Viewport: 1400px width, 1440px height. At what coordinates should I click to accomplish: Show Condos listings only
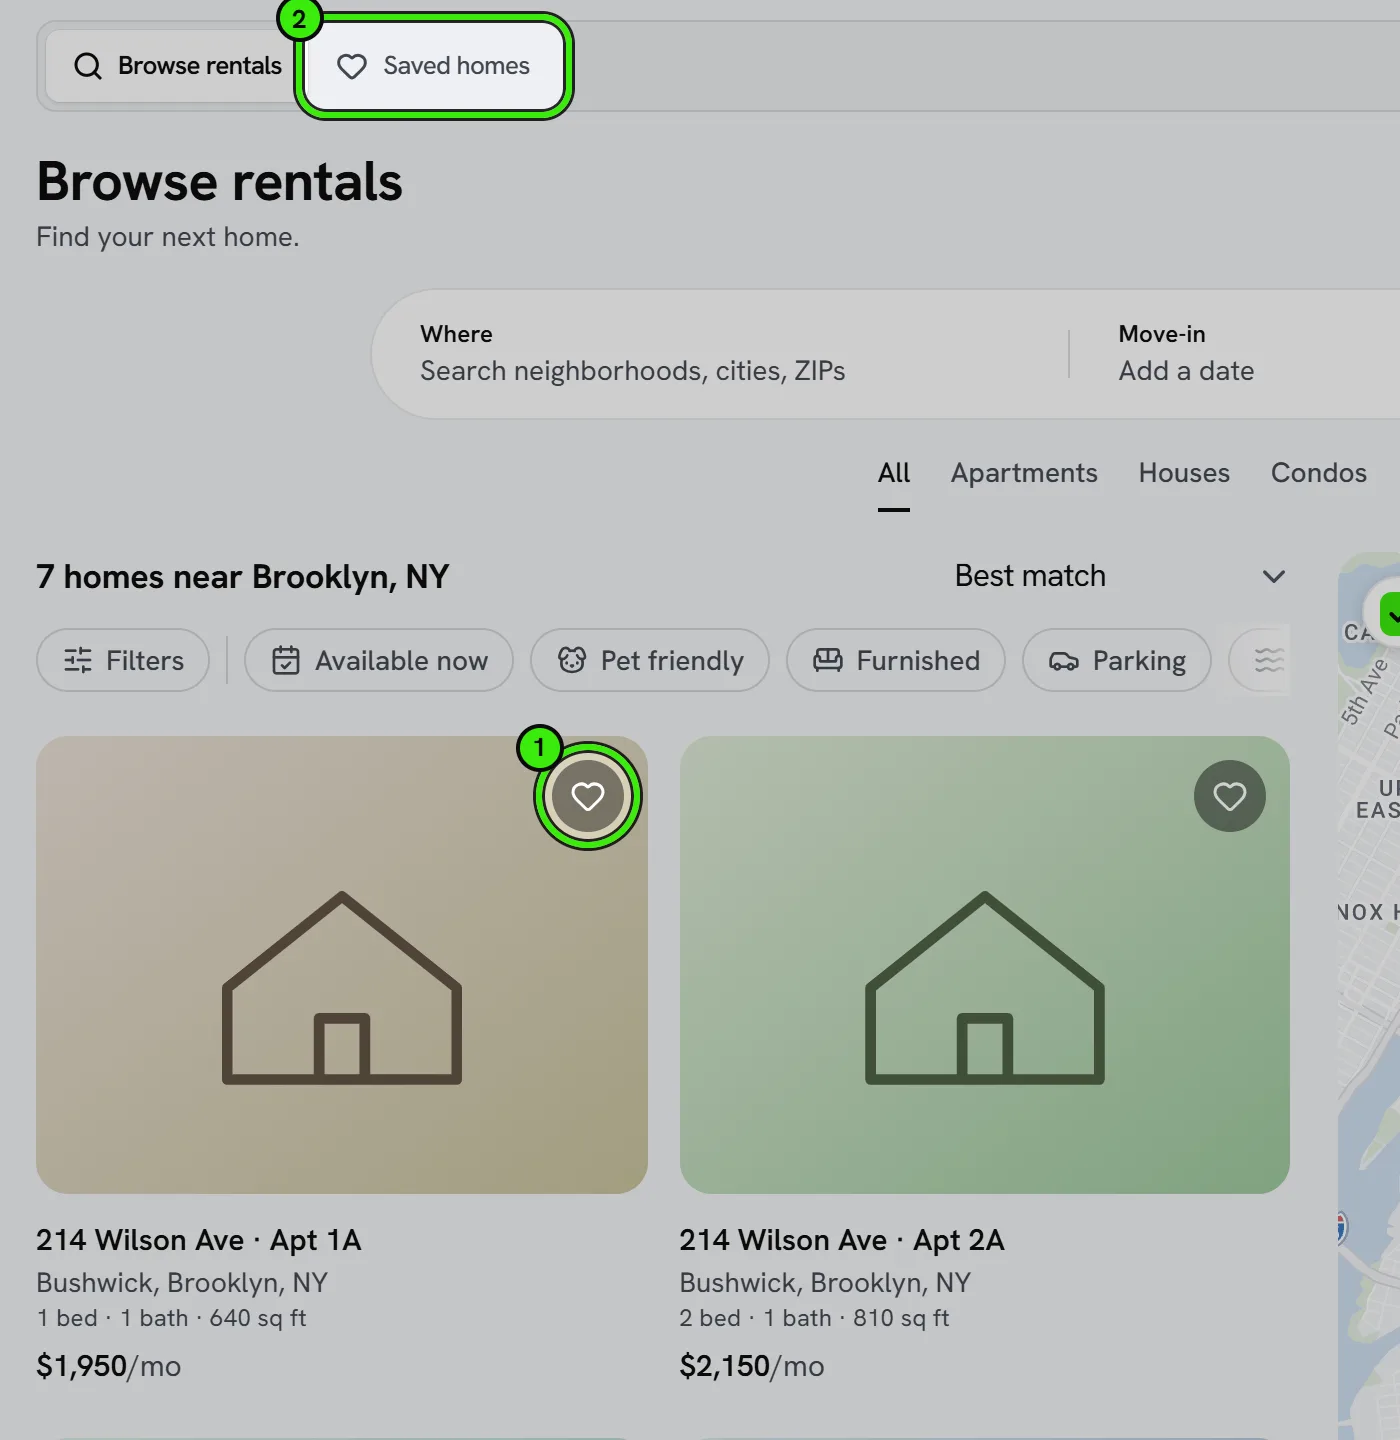pyautogui.click(x=1318, y=473)
